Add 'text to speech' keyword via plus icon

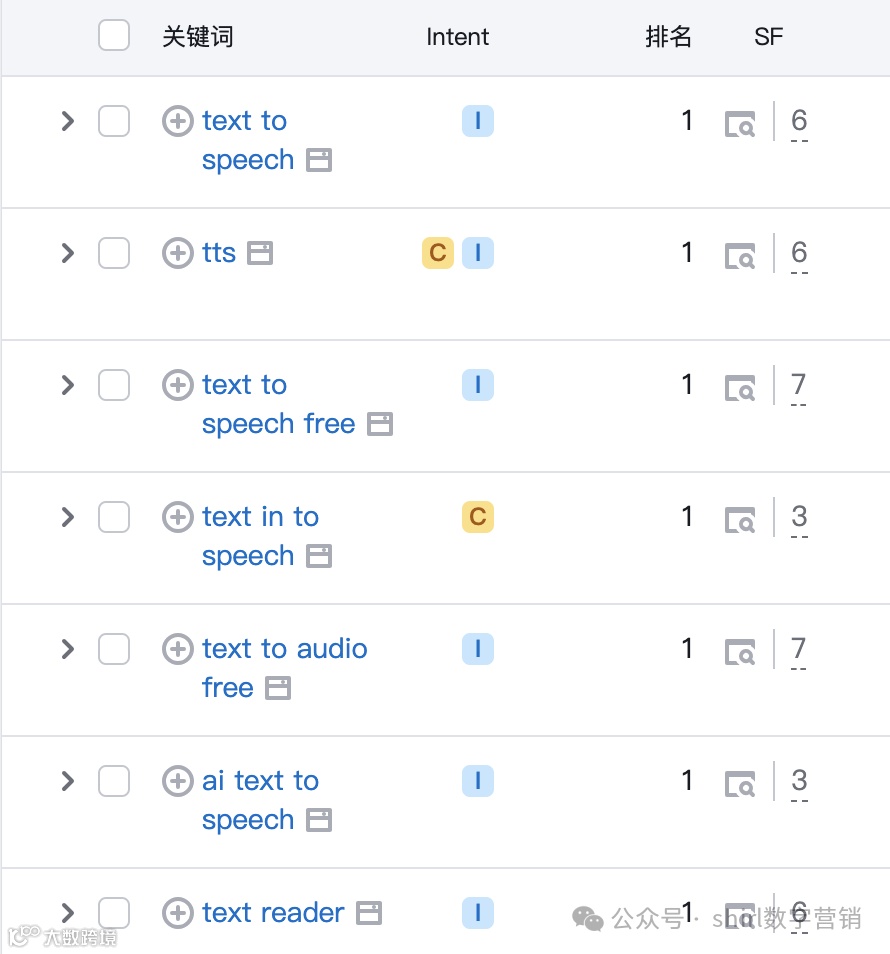tap(178, 121)
